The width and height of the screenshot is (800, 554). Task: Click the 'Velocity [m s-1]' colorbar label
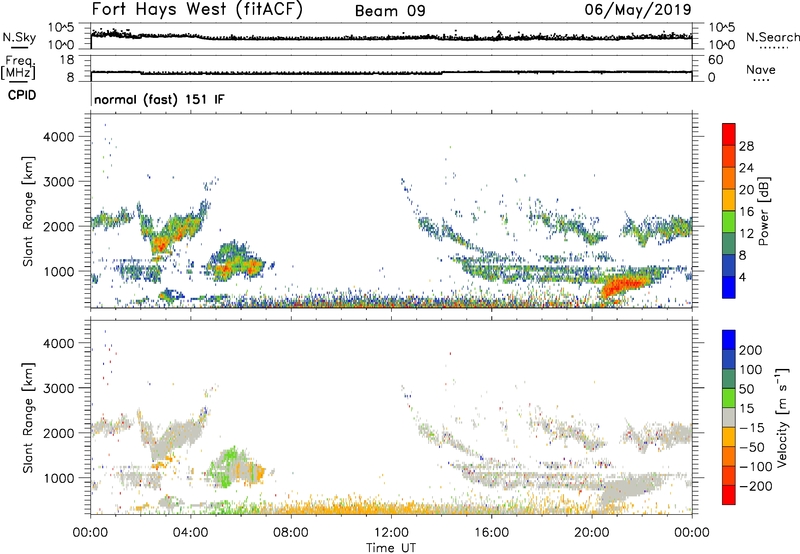[781, 417]
